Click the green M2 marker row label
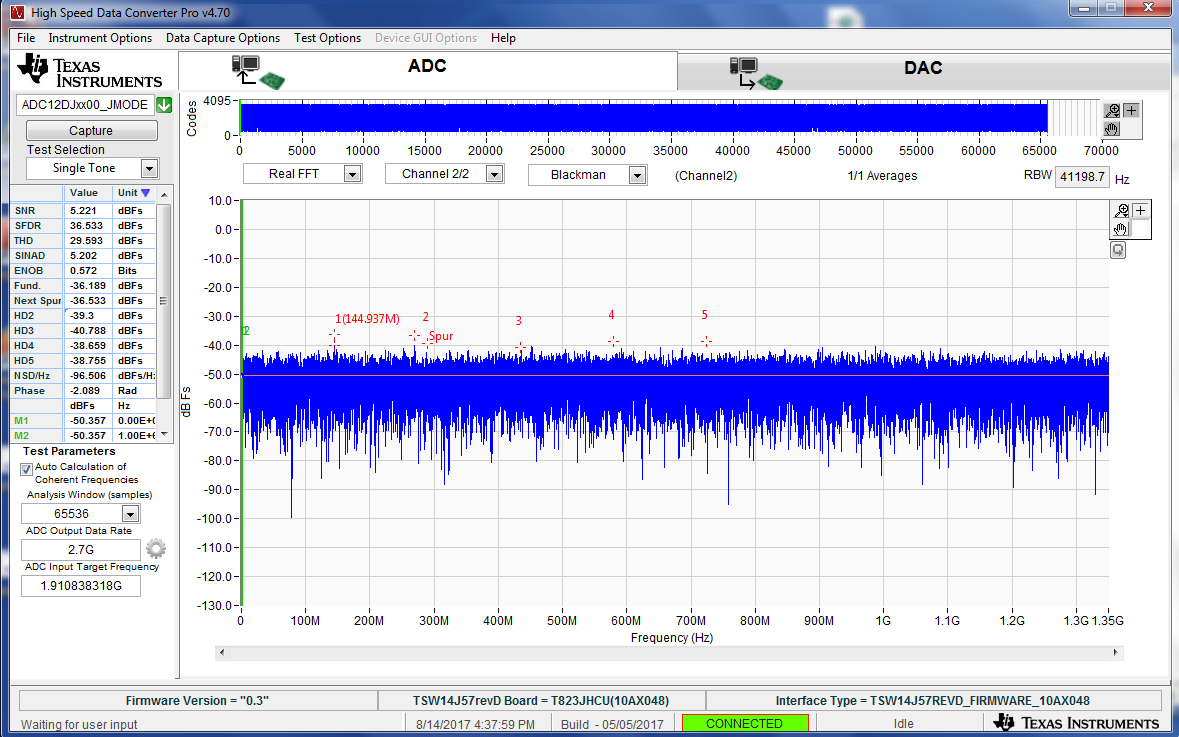 [x=21, y=436]
